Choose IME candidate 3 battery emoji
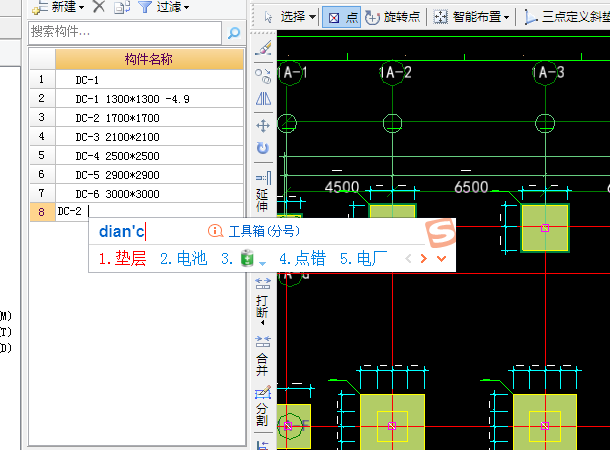This screenshot has width=610, height=450. pyautogui.click(x=243, y=259)
